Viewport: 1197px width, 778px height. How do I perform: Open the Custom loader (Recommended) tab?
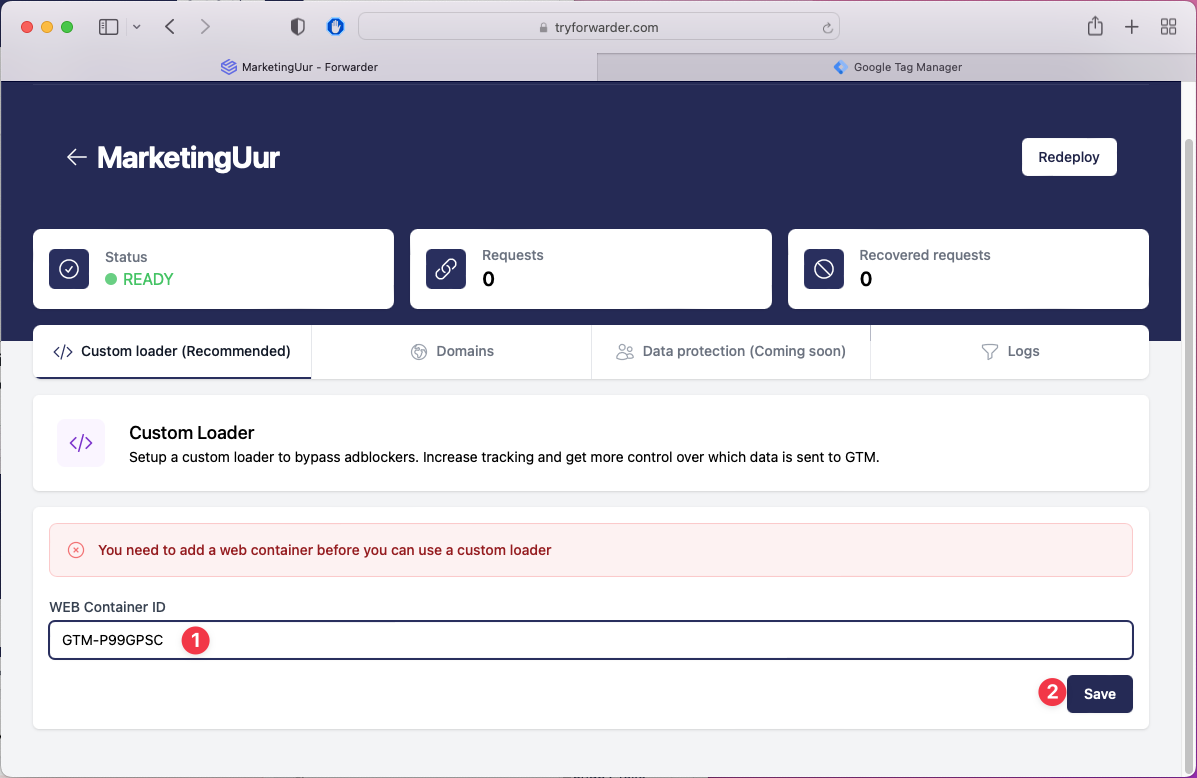[x=172, y=351]
